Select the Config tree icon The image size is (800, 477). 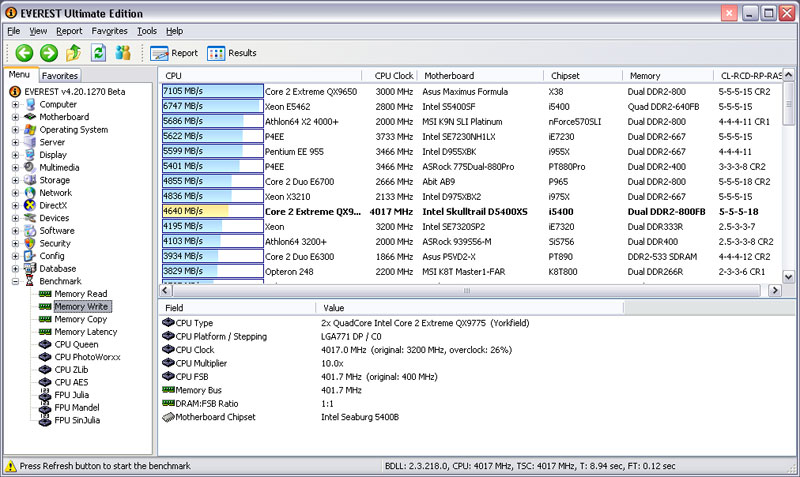(31, 256)
